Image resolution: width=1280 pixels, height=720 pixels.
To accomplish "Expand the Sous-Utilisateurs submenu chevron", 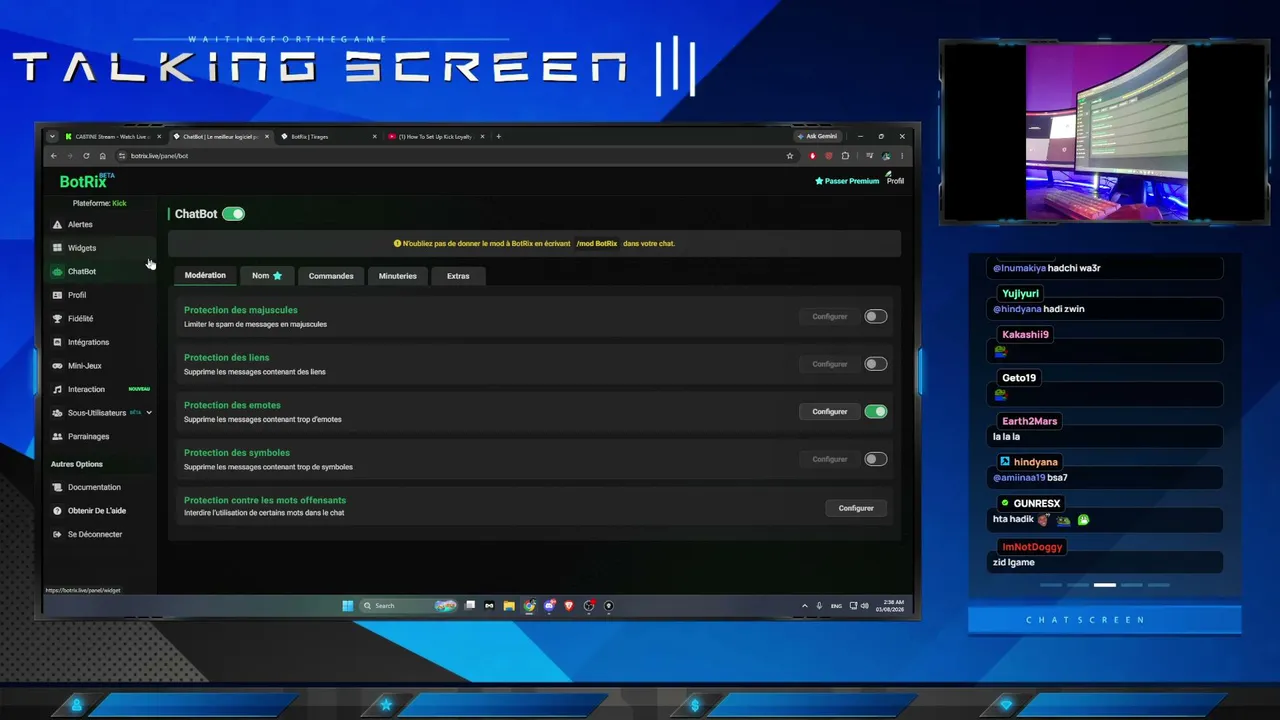I will tap(149, 413).
